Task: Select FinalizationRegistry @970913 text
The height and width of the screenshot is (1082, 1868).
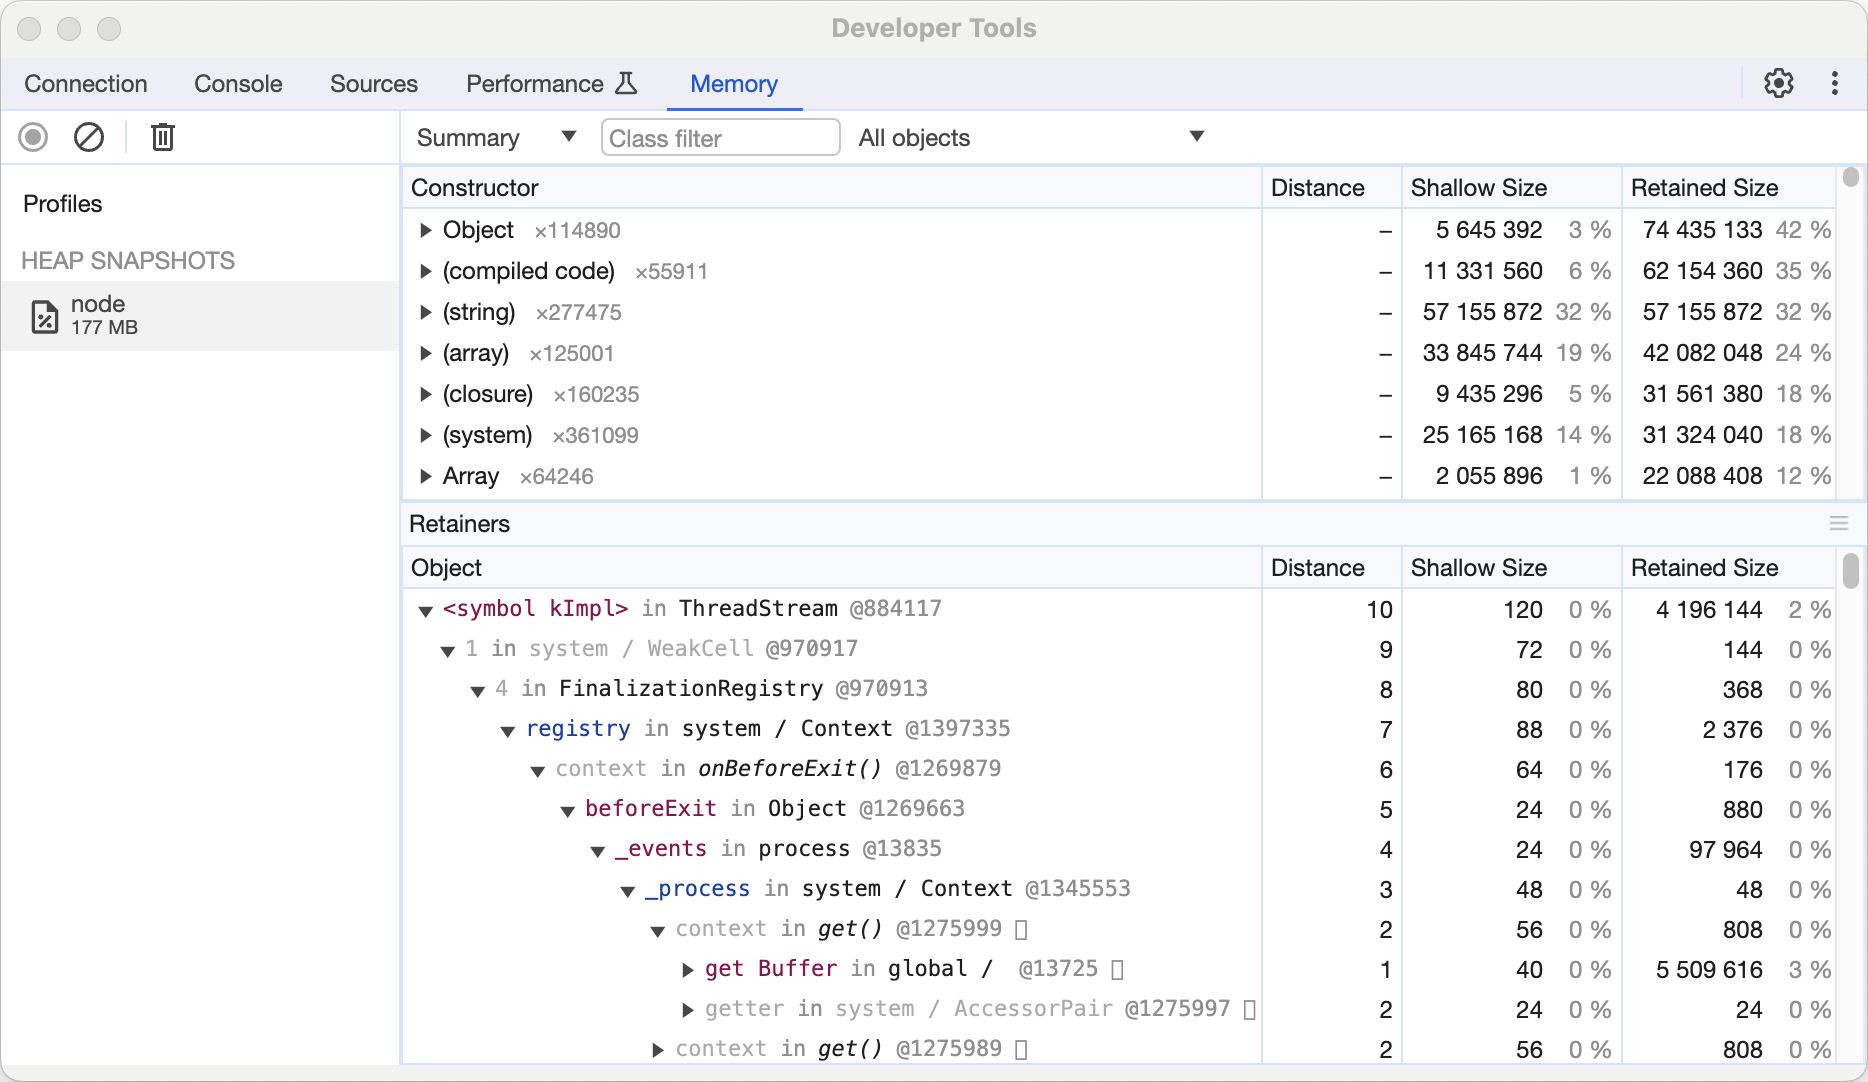Action: tap(743, 689)
